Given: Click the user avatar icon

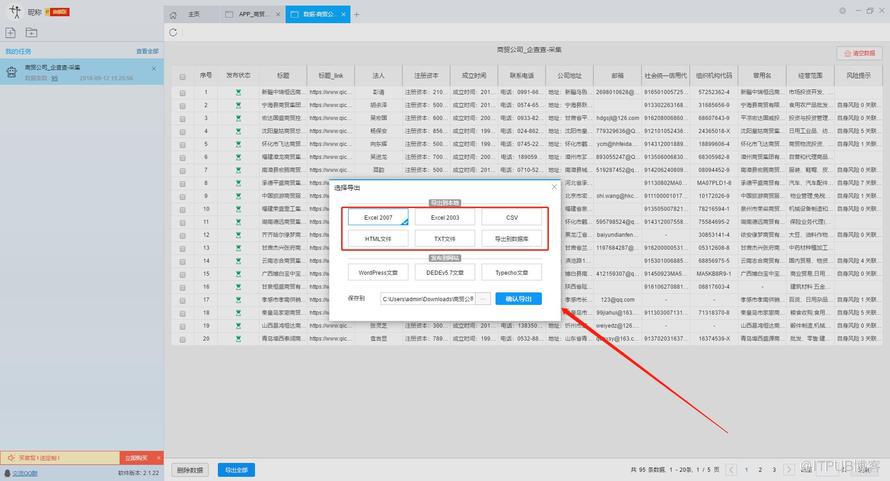Looking at the screenshot, I should coord(15,11).
